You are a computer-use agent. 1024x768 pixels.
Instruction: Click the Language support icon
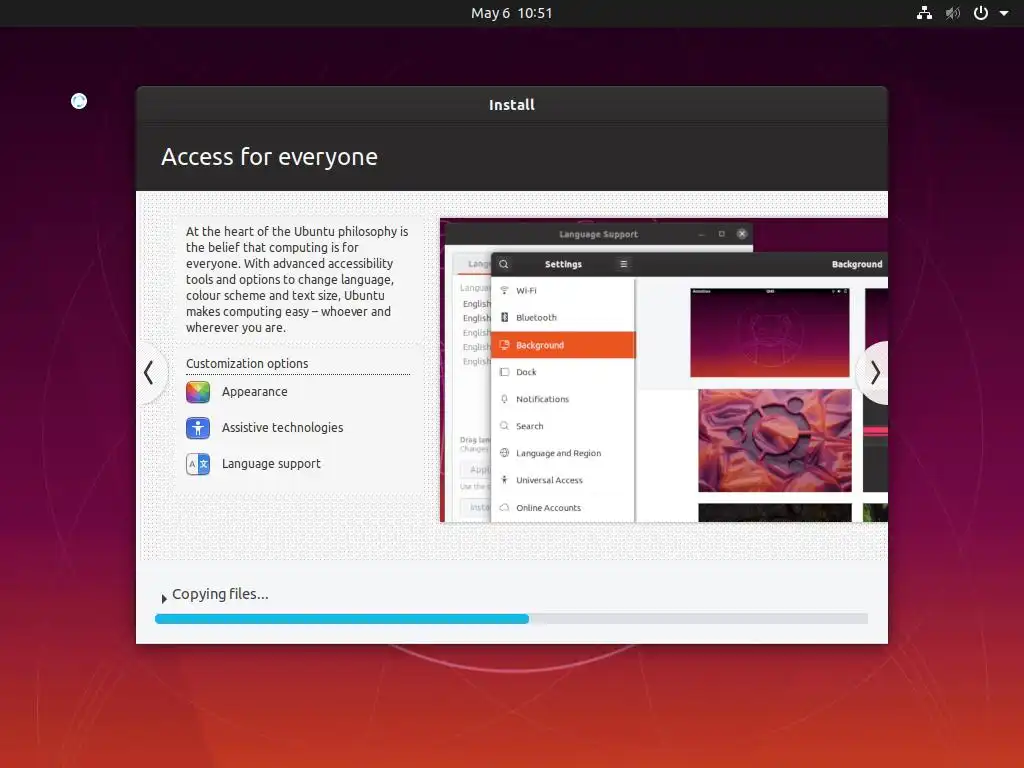198,464
